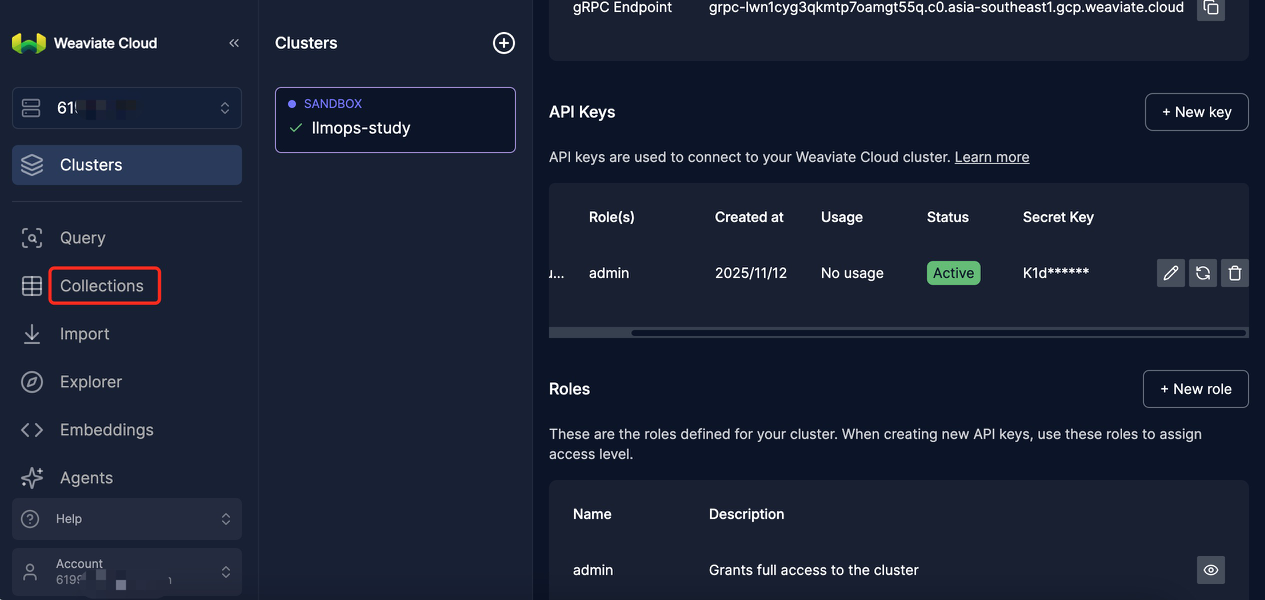This screenshot has height=600, width=1265.
Task: Click the Description column header in Roles
Action: point(747,514)
